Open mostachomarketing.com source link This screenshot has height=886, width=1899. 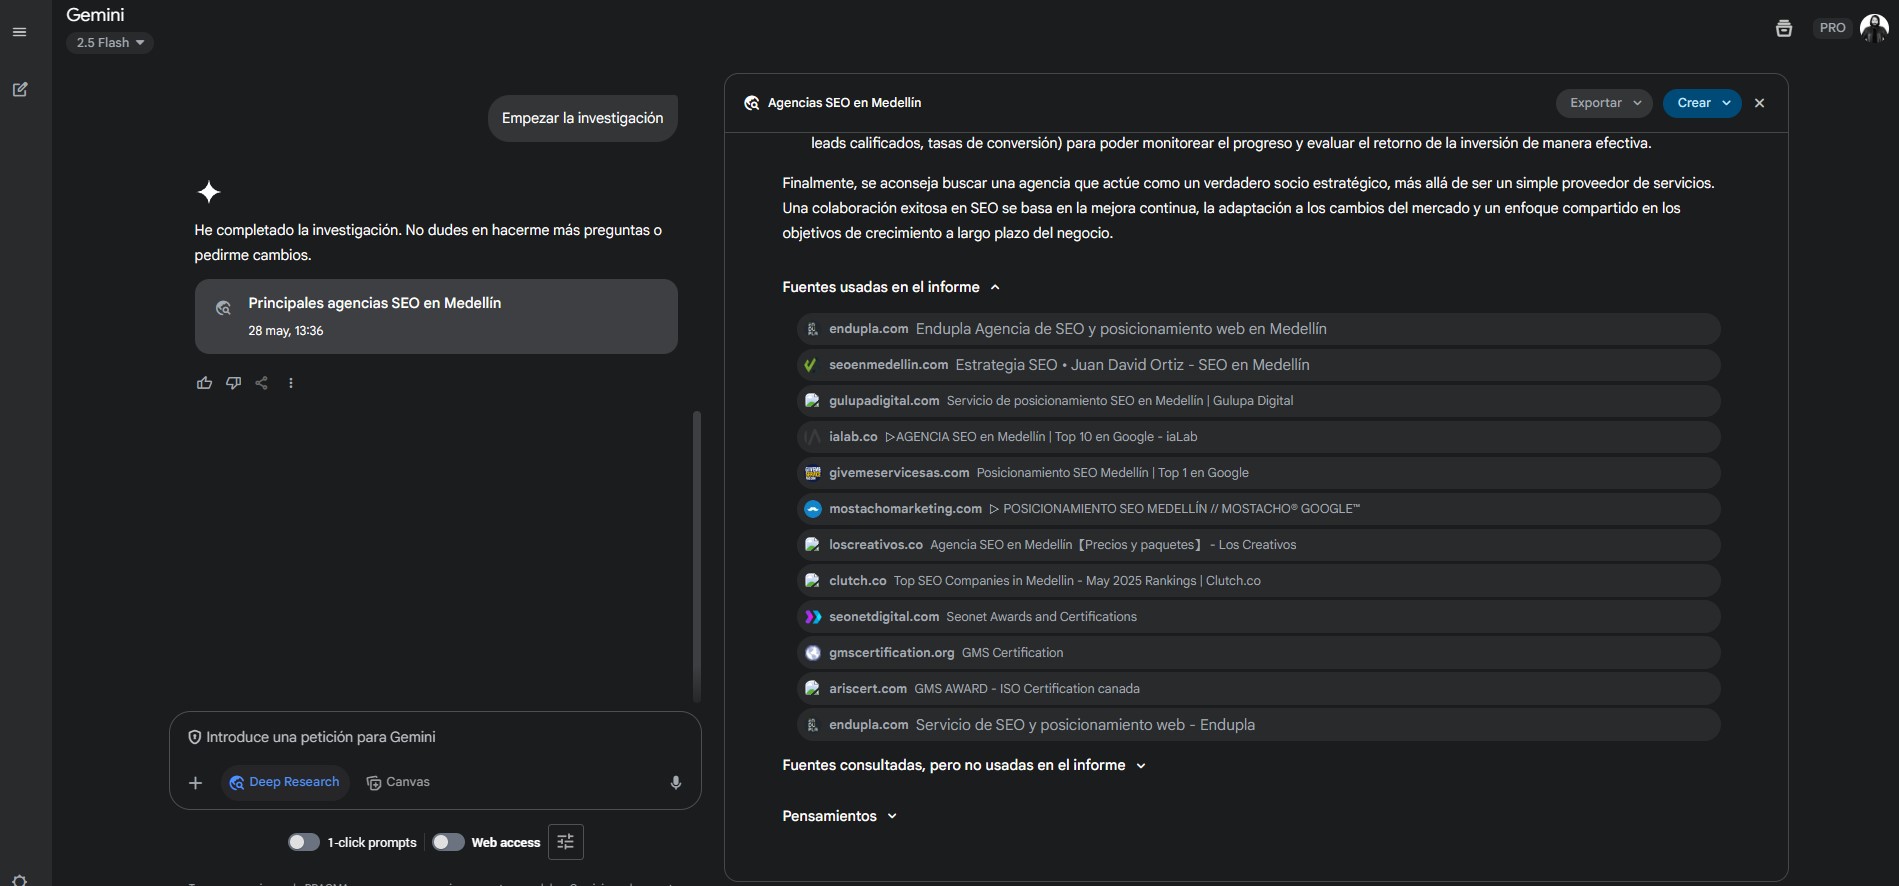[x=1258, y=509]
